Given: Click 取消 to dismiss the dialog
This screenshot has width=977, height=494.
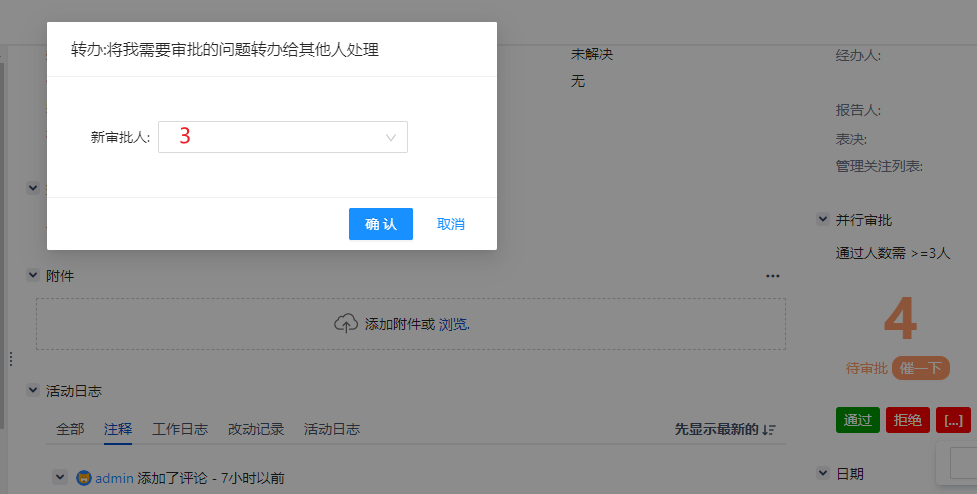Looking at the screenshot, I should 451,224.
